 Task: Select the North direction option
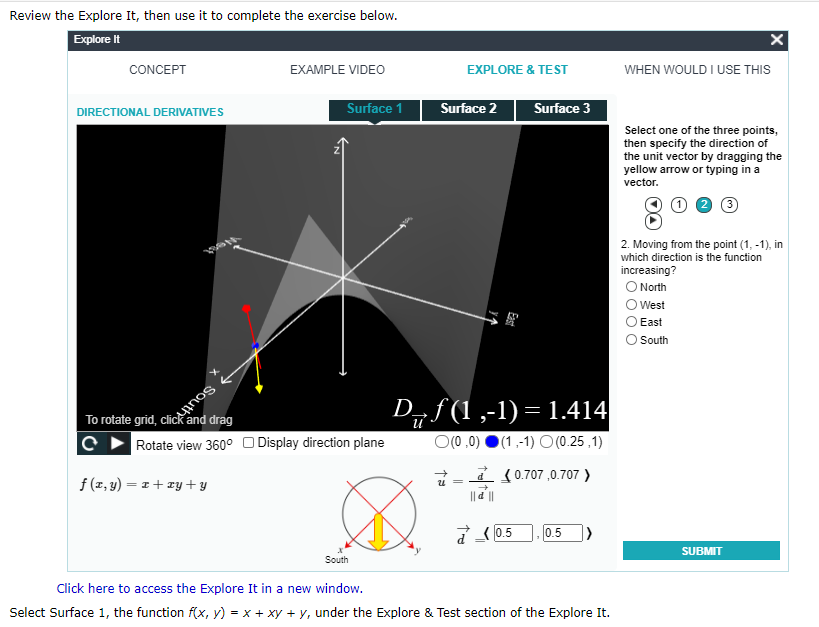(631, 287)
